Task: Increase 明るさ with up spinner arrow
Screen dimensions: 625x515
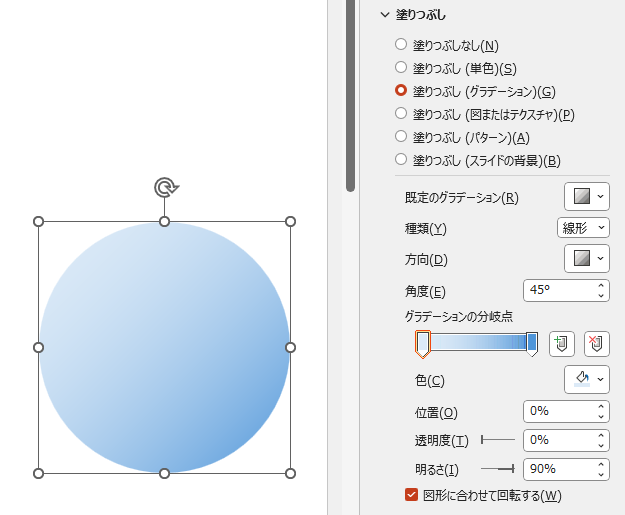Action: [601, 464]
